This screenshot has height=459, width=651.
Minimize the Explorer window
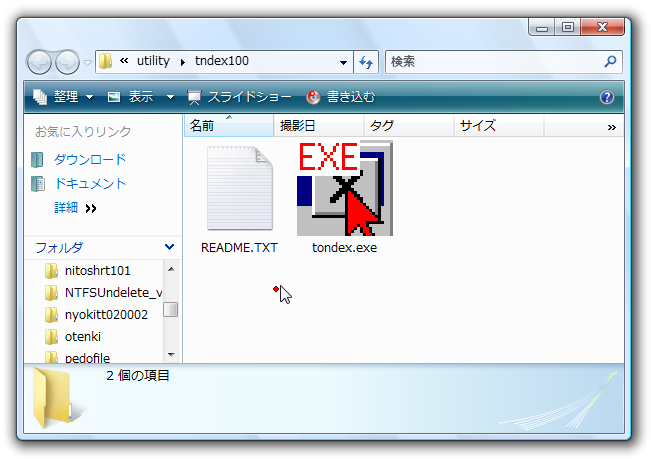pos(542,28)
